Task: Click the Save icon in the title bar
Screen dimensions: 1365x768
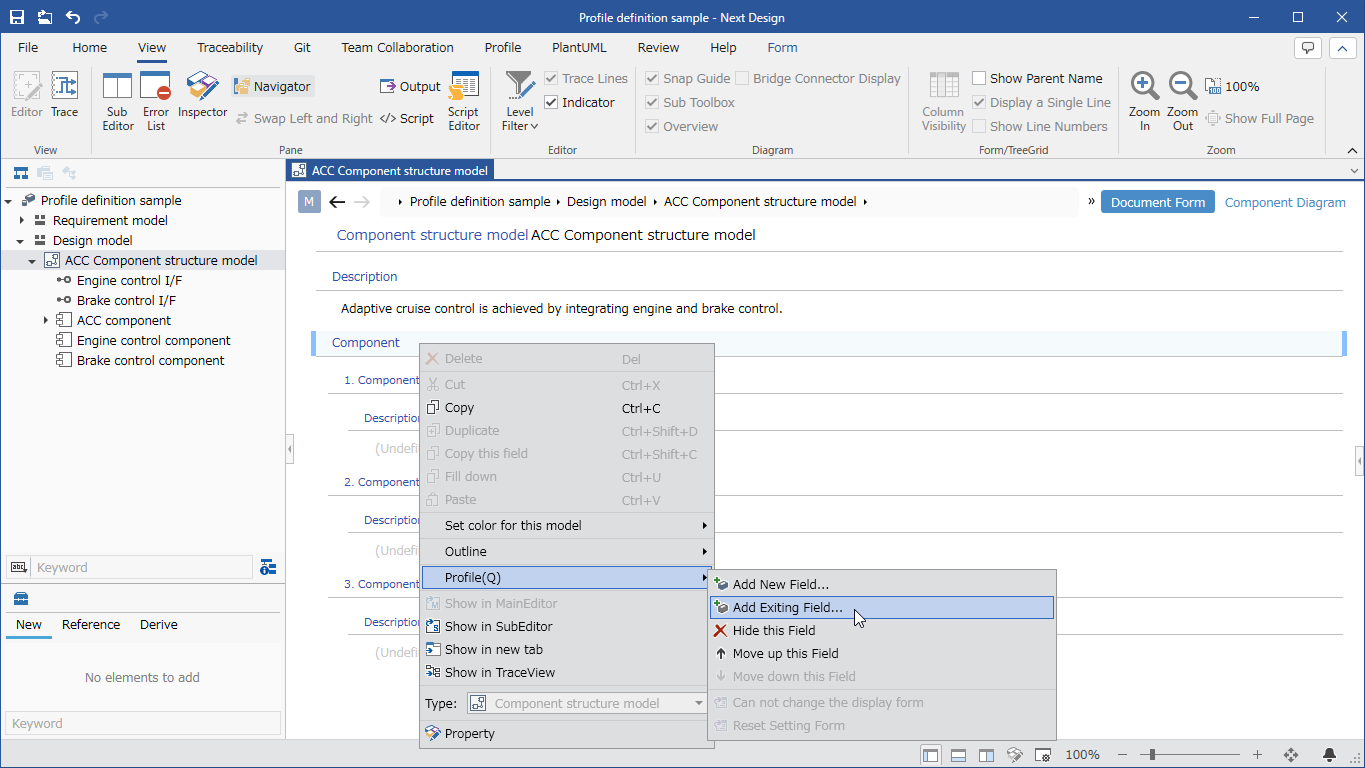Action: point(17,17)
